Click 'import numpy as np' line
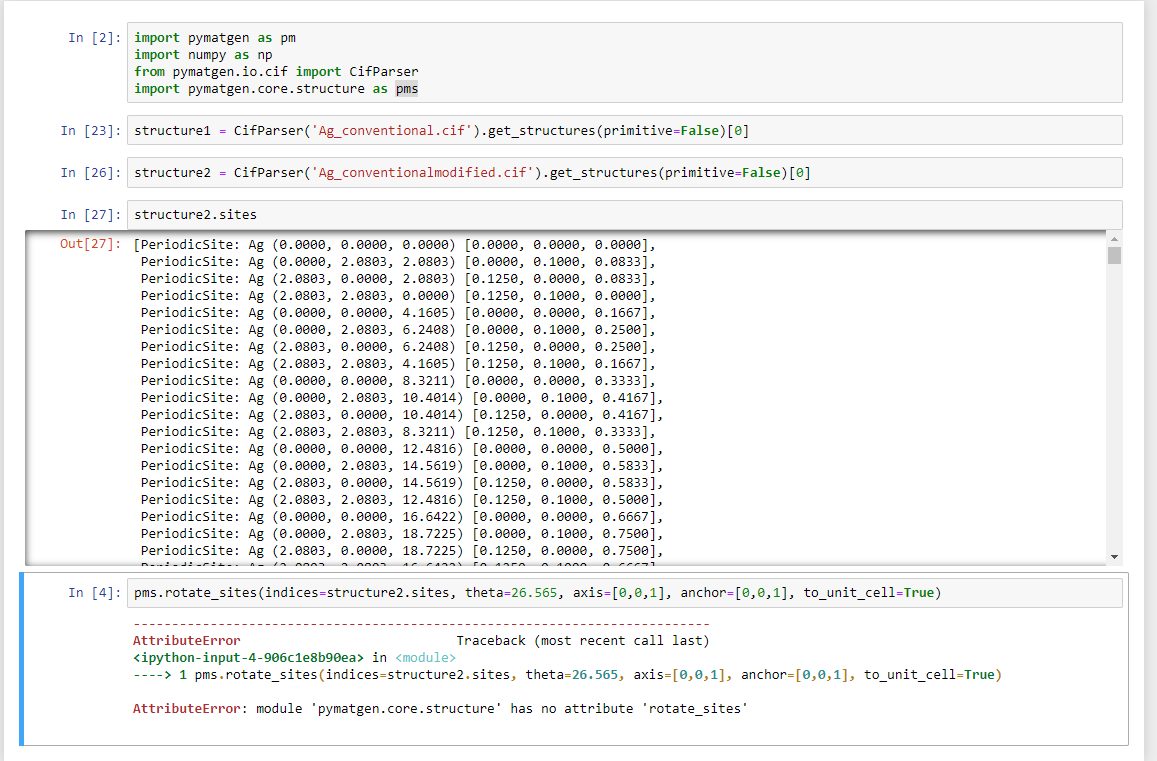This screenshot has width=1157, height=761. tap(203, 55)
